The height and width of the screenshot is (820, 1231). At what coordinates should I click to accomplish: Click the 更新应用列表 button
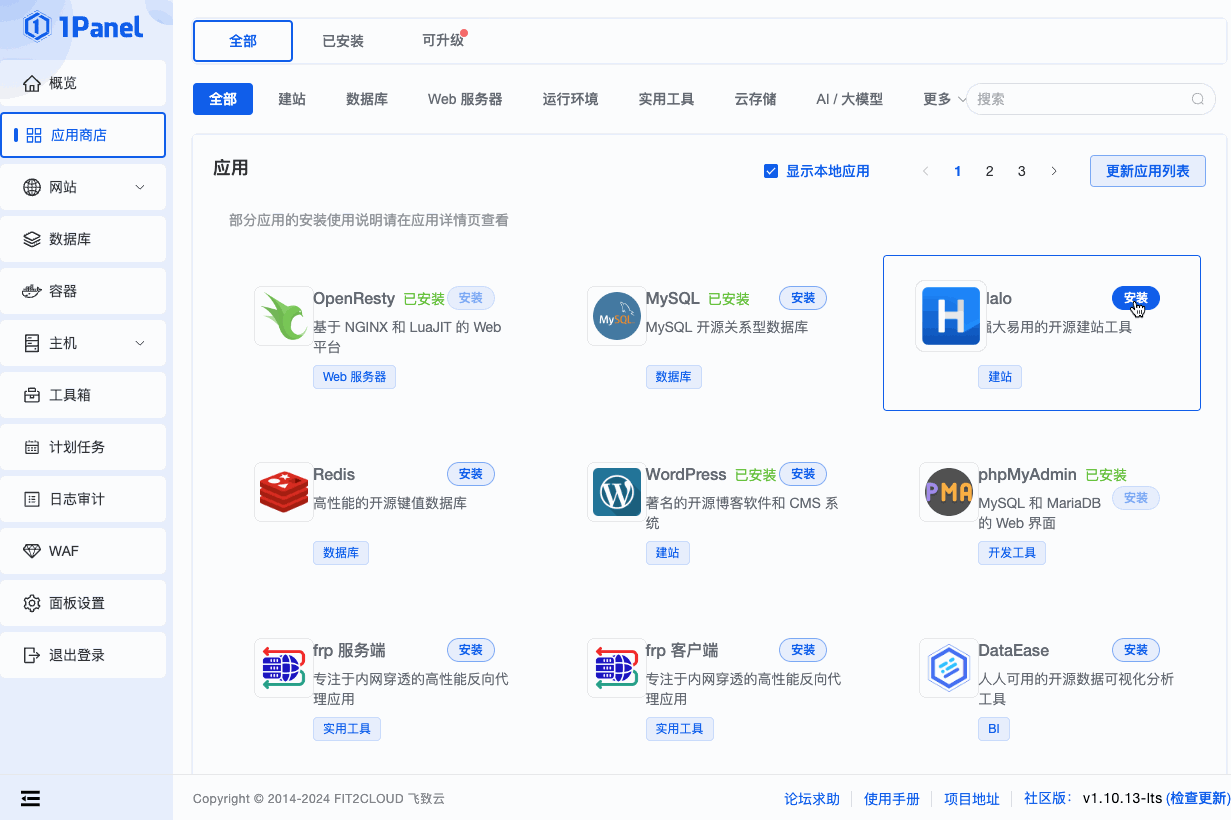click(1148, 171)
